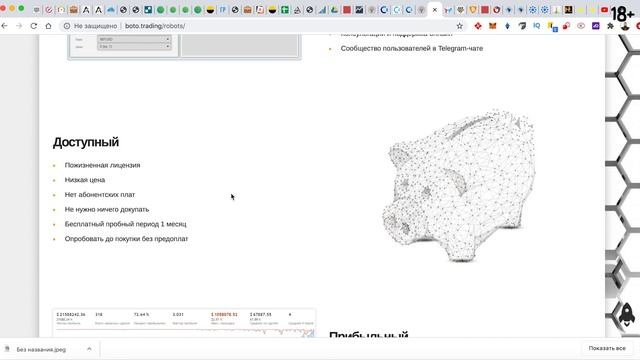Click "Нет абонентских плат" list item
Screen dimensions: 640x360
(100, 194)
